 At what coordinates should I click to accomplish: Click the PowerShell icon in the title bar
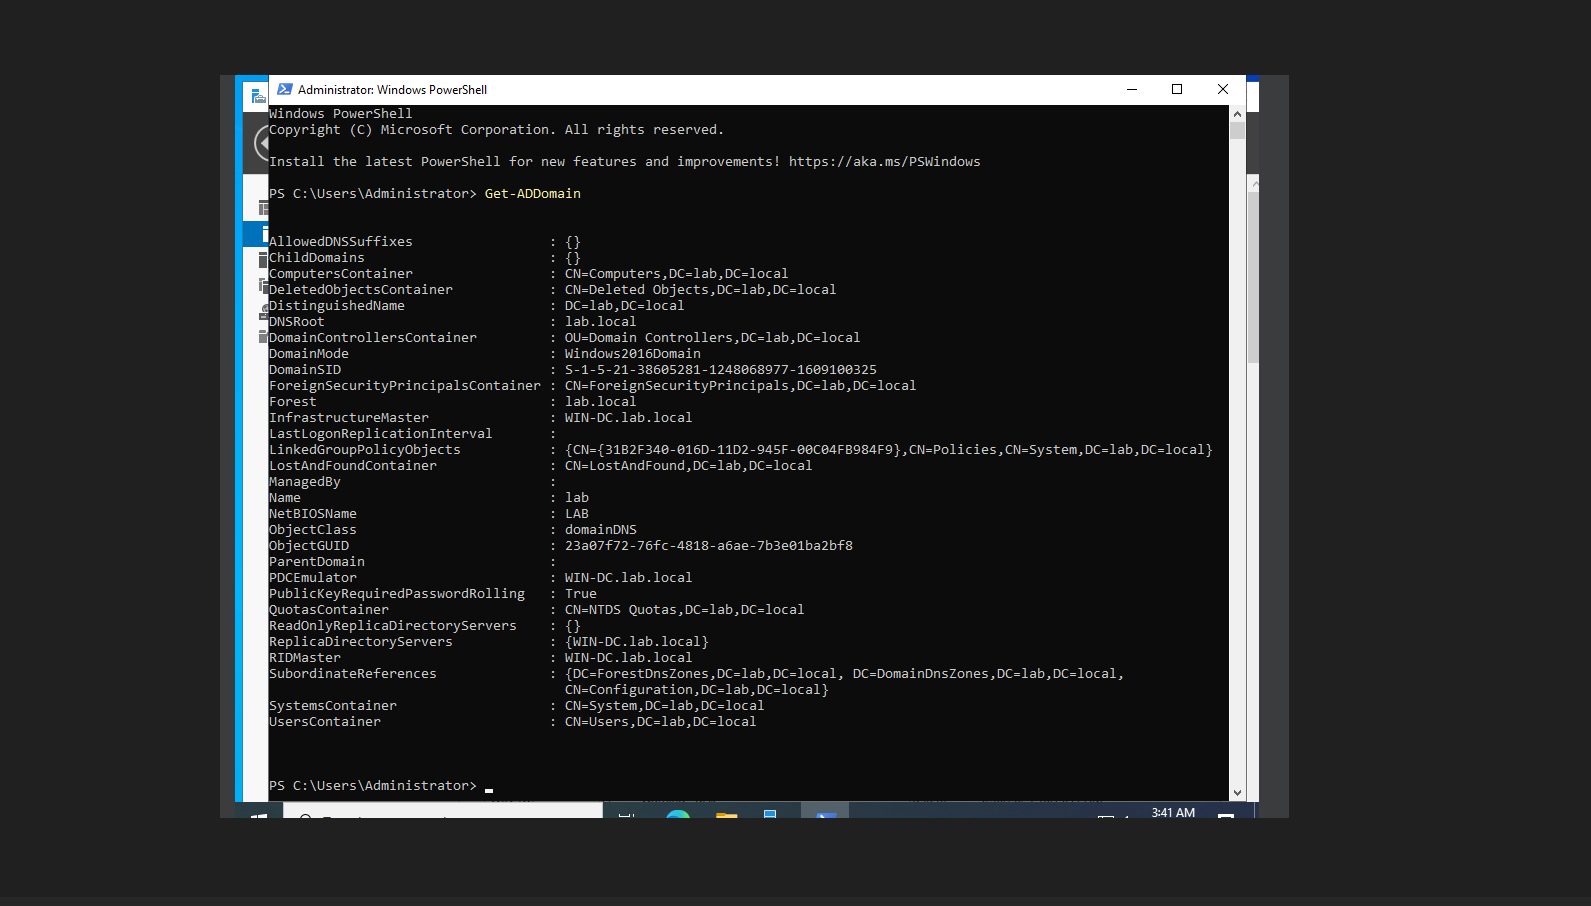[285, 89]
